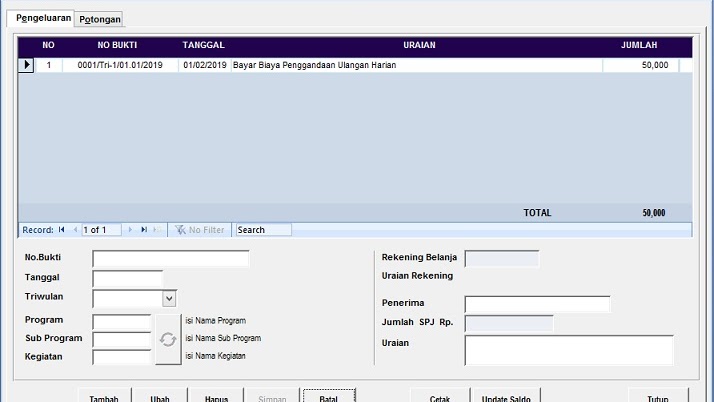Select cell '0001/Tri-1/01.01/2019'
This screenshot has height=402, width=714.
pyautogui.click(x=120, y=65)
